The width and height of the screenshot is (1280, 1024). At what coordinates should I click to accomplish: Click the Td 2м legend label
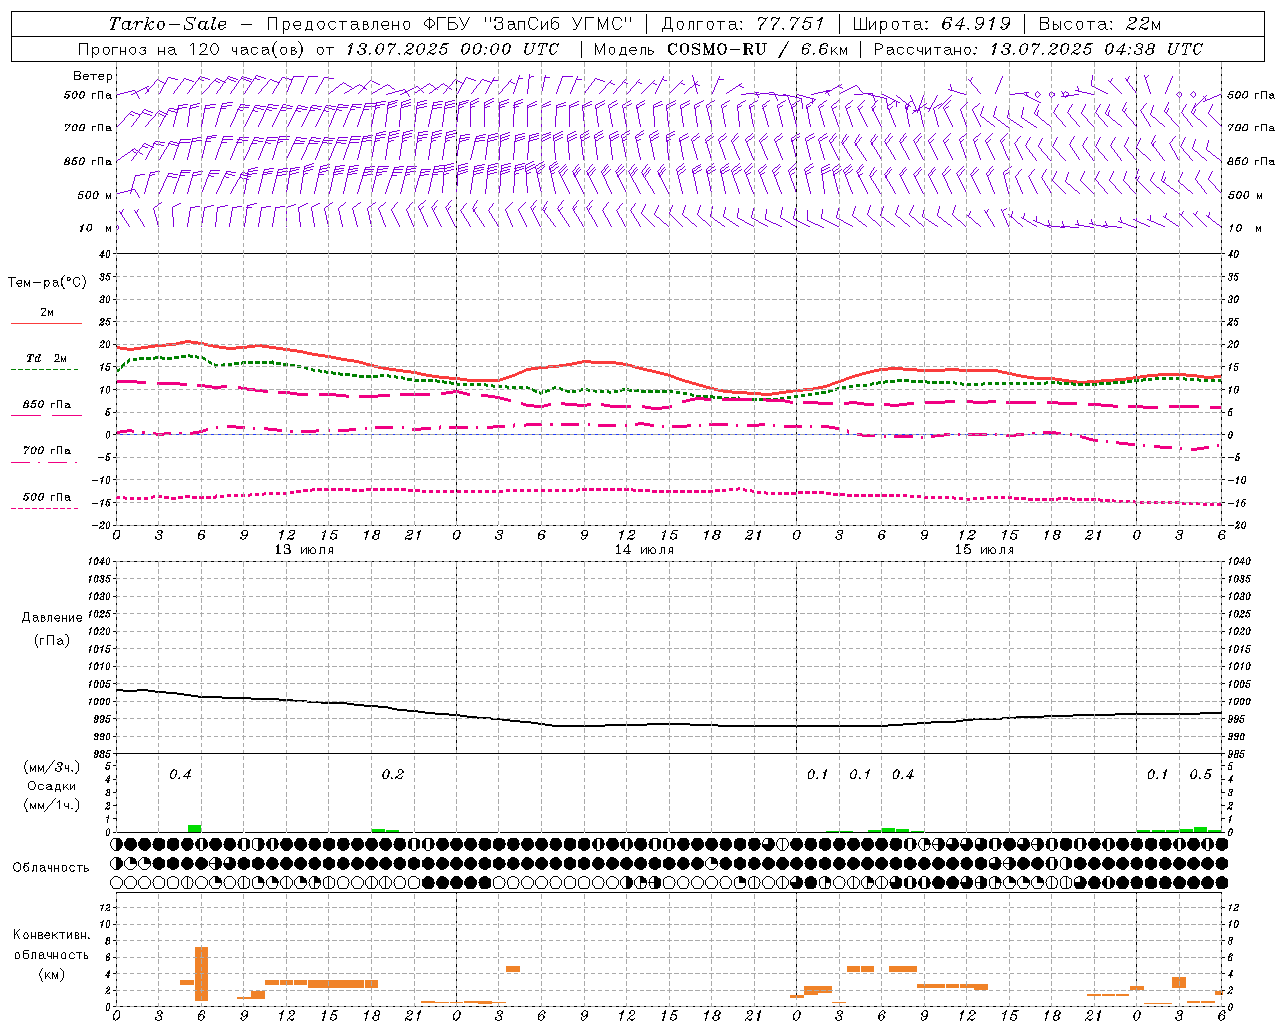pyautogui.click(x=46, y=358)
